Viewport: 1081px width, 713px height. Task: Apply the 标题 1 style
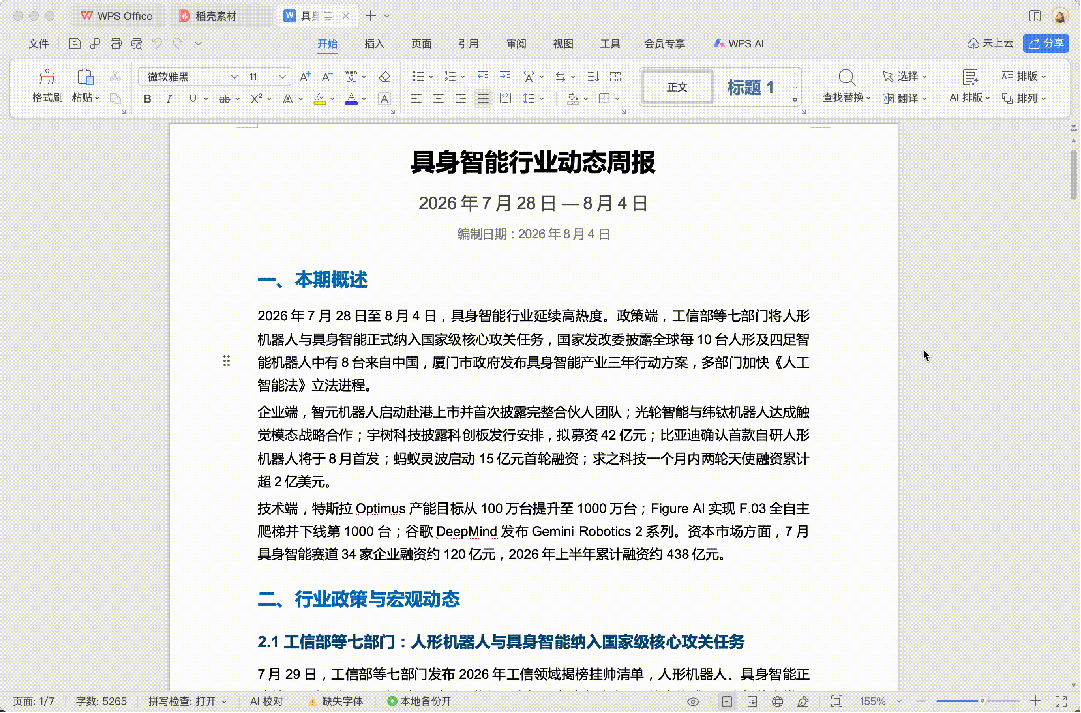(750, 88)
